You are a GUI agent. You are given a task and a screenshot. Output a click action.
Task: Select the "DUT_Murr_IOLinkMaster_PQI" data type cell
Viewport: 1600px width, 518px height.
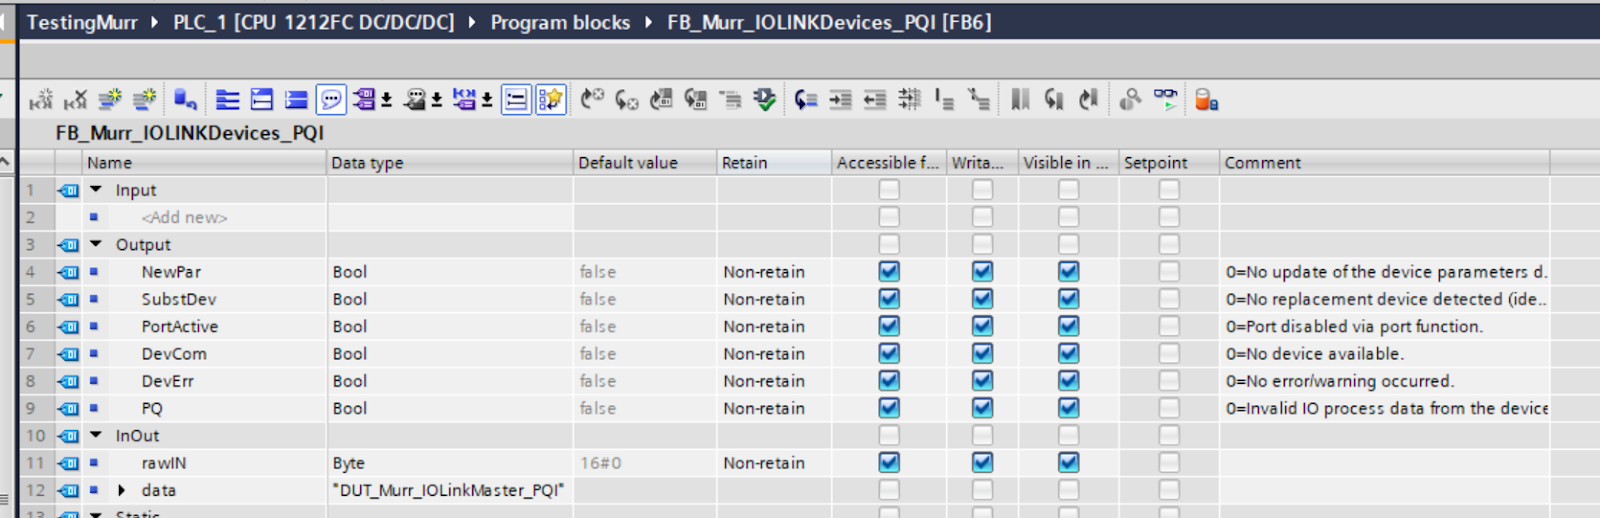click(449, 490)
